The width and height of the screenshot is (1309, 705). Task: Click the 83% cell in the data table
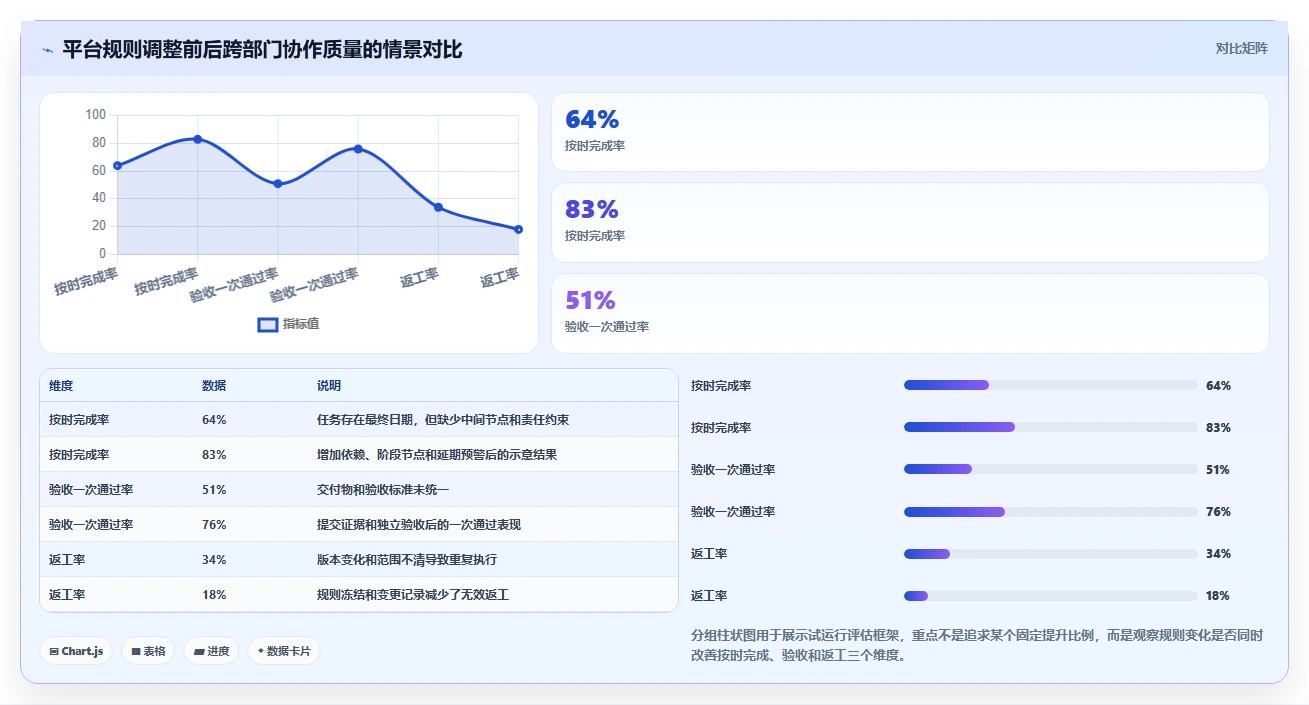click(x=214, y=455)
